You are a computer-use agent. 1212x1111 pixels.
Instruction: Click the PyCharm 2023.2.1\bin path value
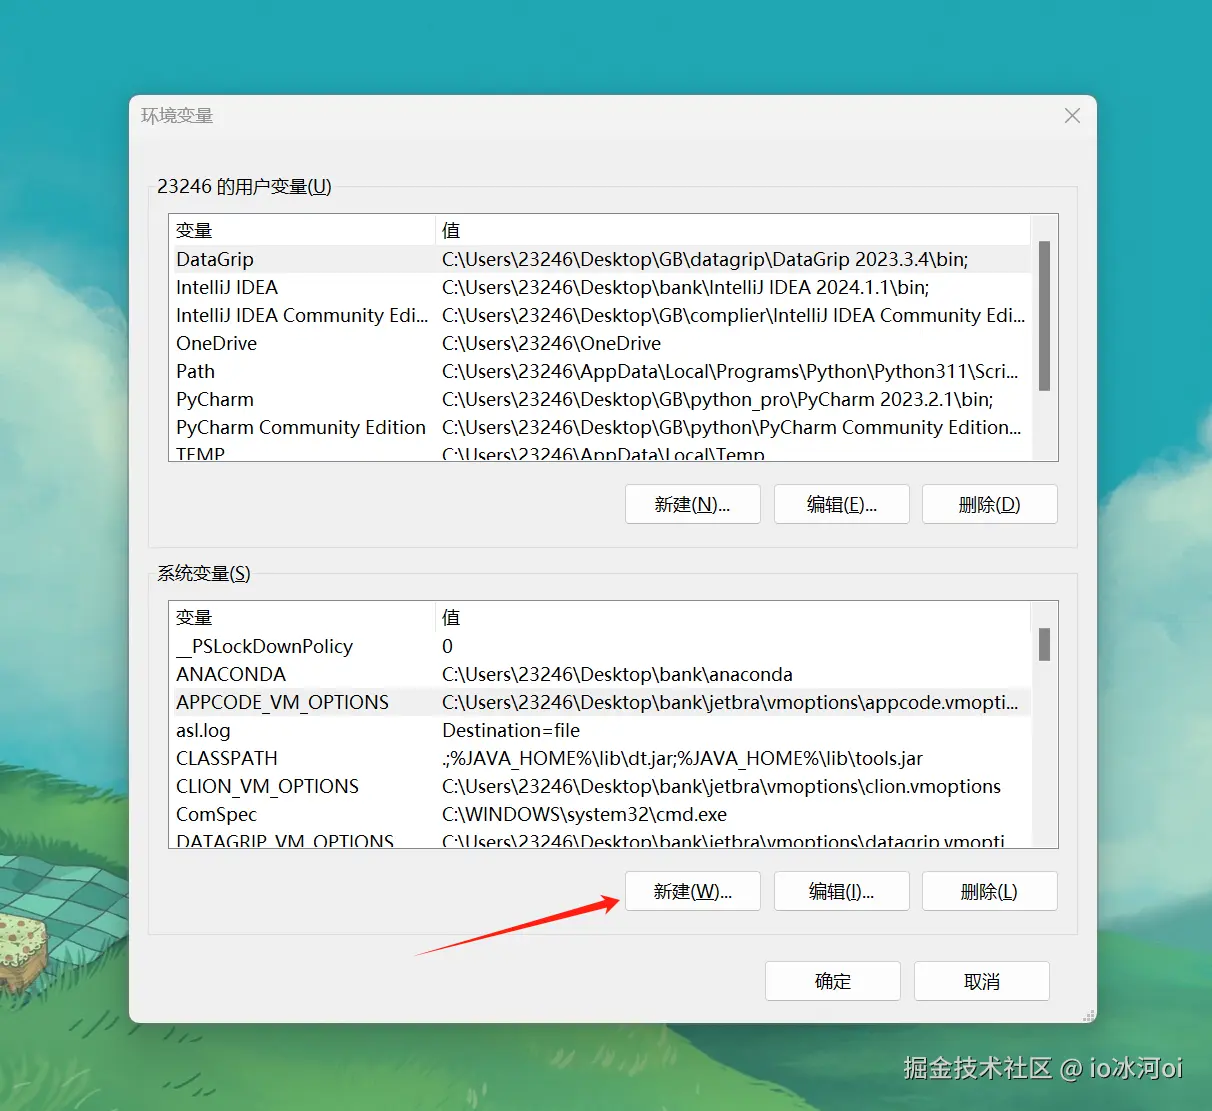717,399
